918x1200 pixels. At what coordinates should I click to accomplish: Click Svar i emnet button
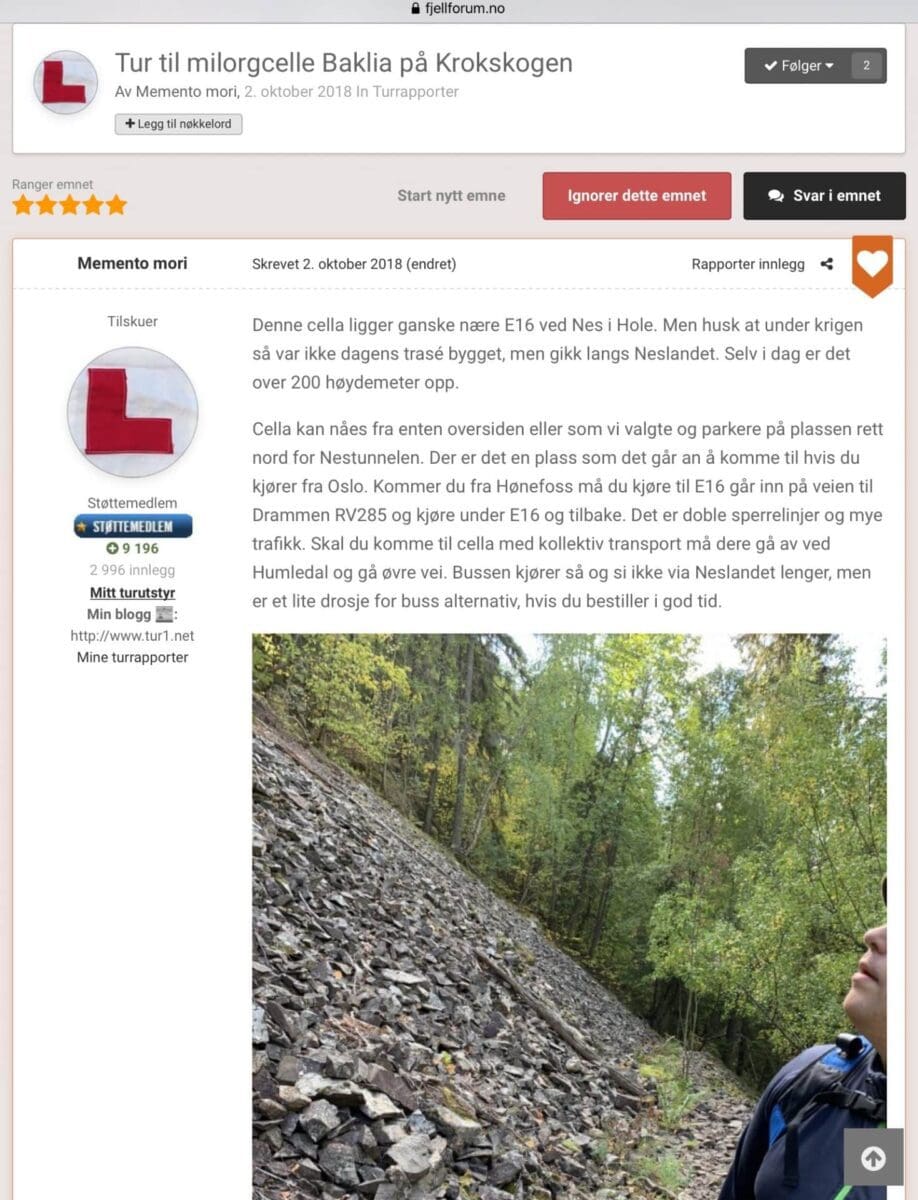click(824, 196)
